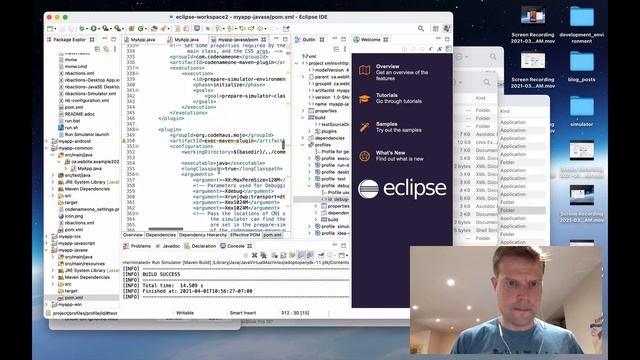Click the New Java Package toolbar icon
Viewport: 640px width, 360px height.
click(x=131, y=29)
